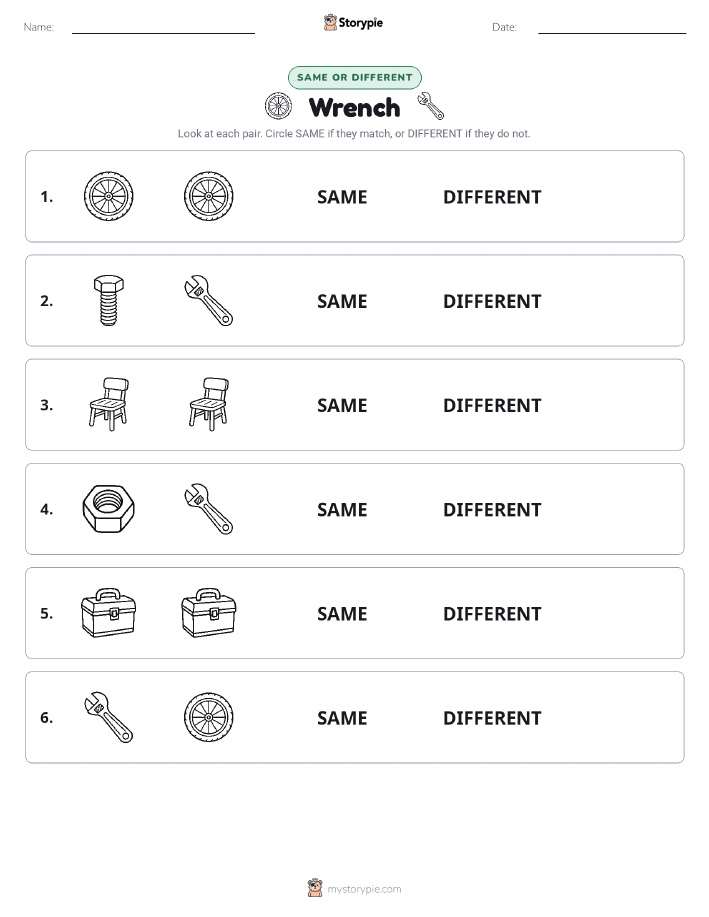Click the wrench icon beside the Wrench title
The height and width of the screenshot is (917, 709).
pos(431,106)
